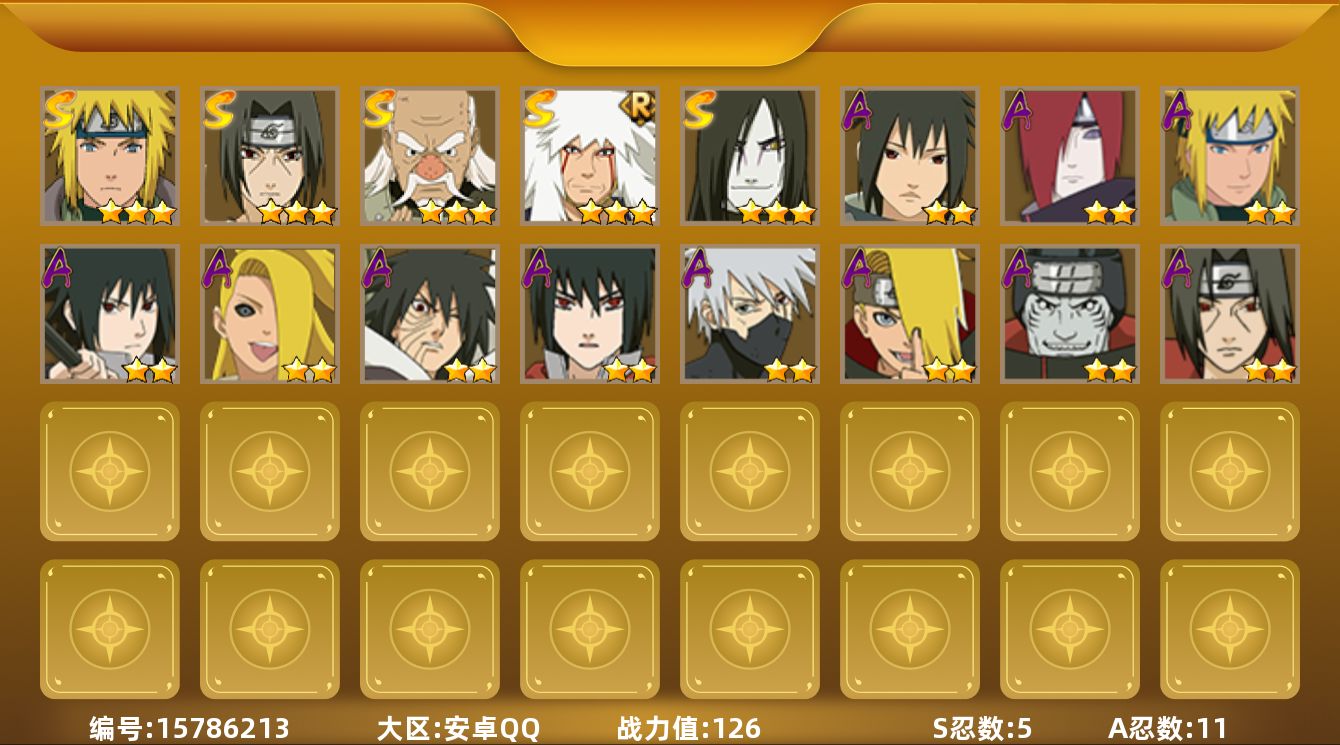Click the A忍数:11 counter

(1167, 728)
